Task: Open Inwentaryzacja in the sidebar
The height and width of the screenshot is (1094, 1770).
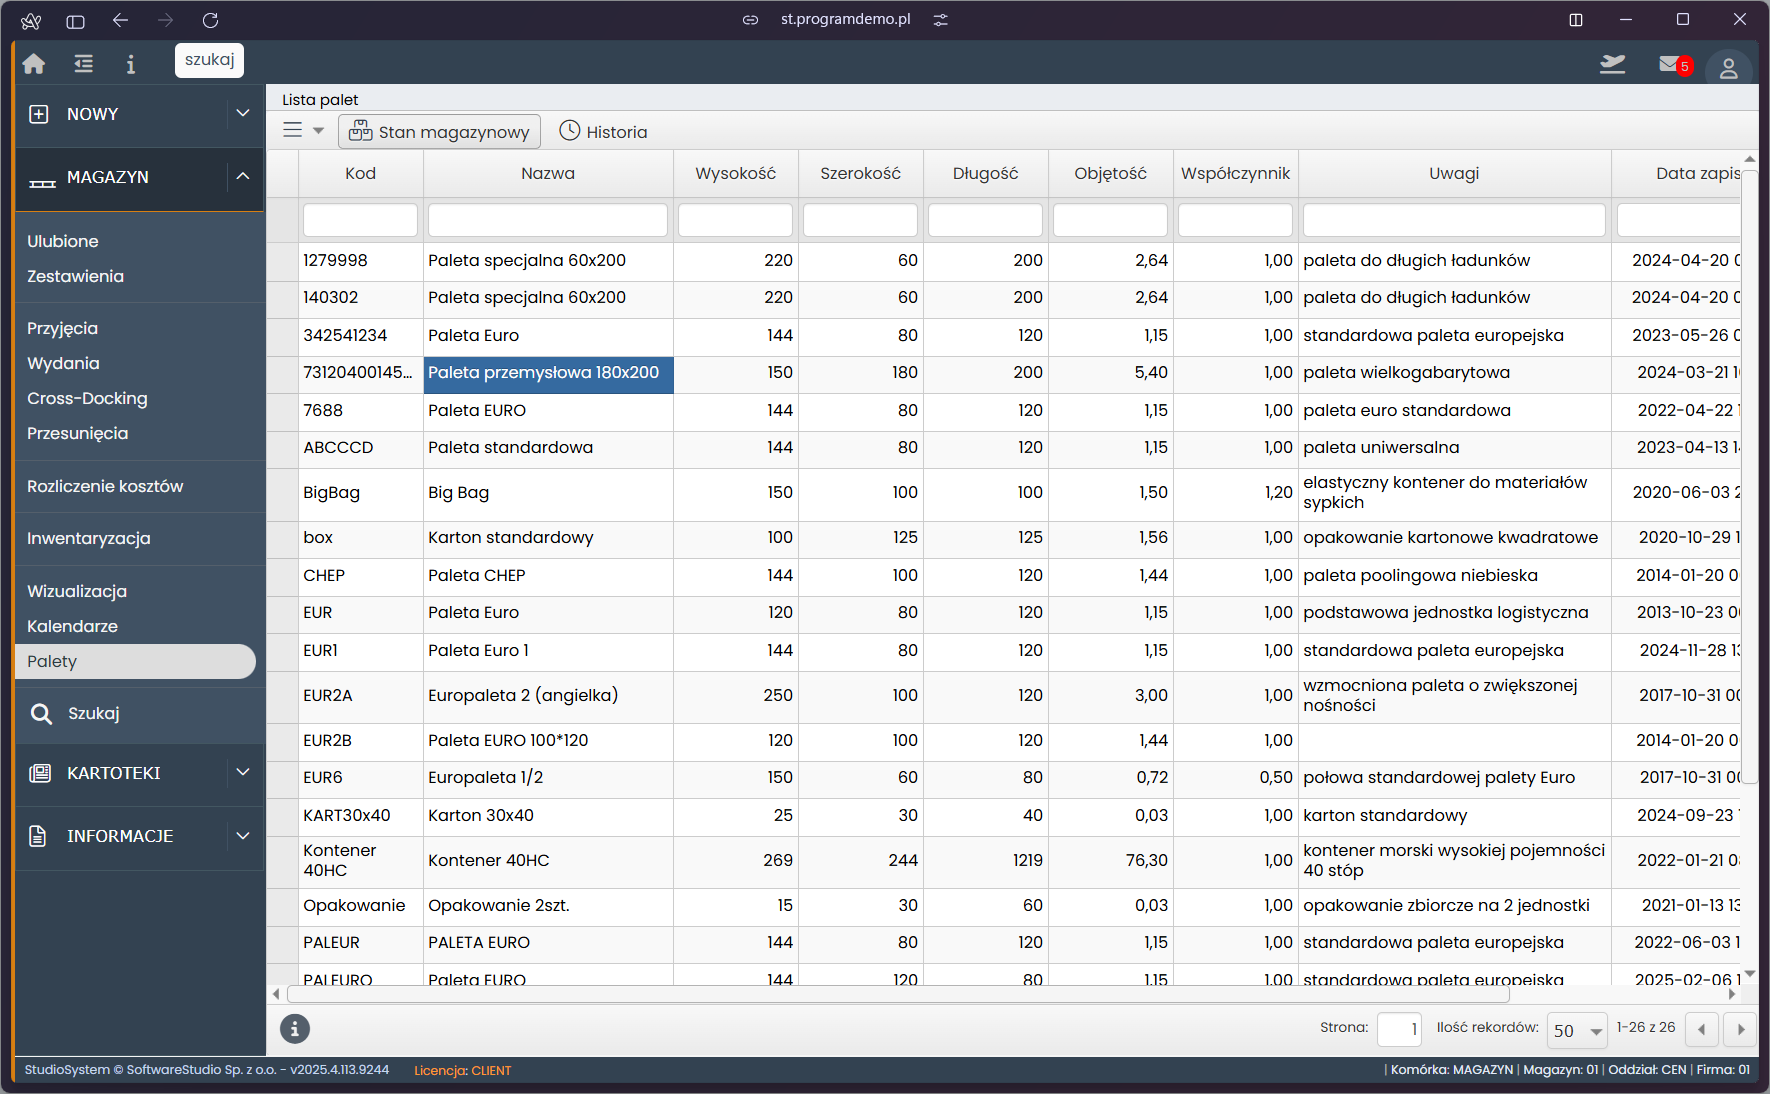Action: 89,538
